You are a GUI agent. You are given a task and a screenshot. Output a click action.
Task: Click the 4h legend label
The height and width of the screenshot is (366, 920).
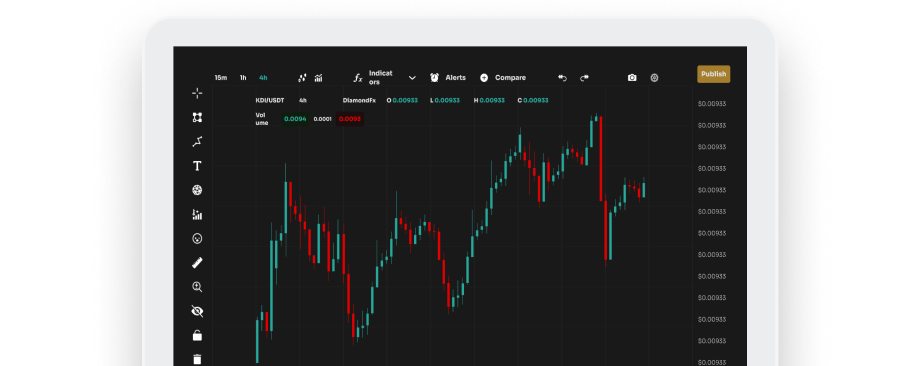[x=303, y=100]
